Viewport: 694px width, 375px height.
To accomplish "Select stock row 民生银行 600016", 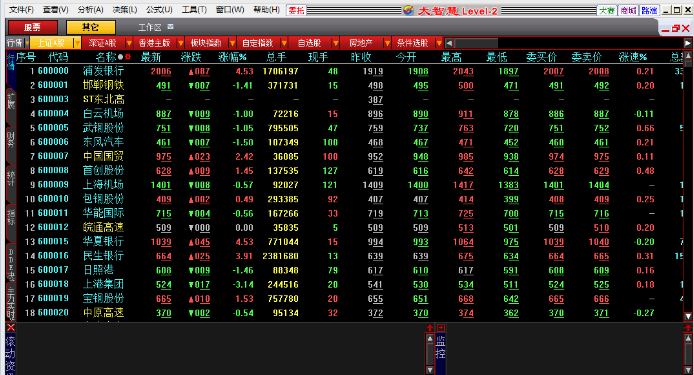I will click(350, 256).
